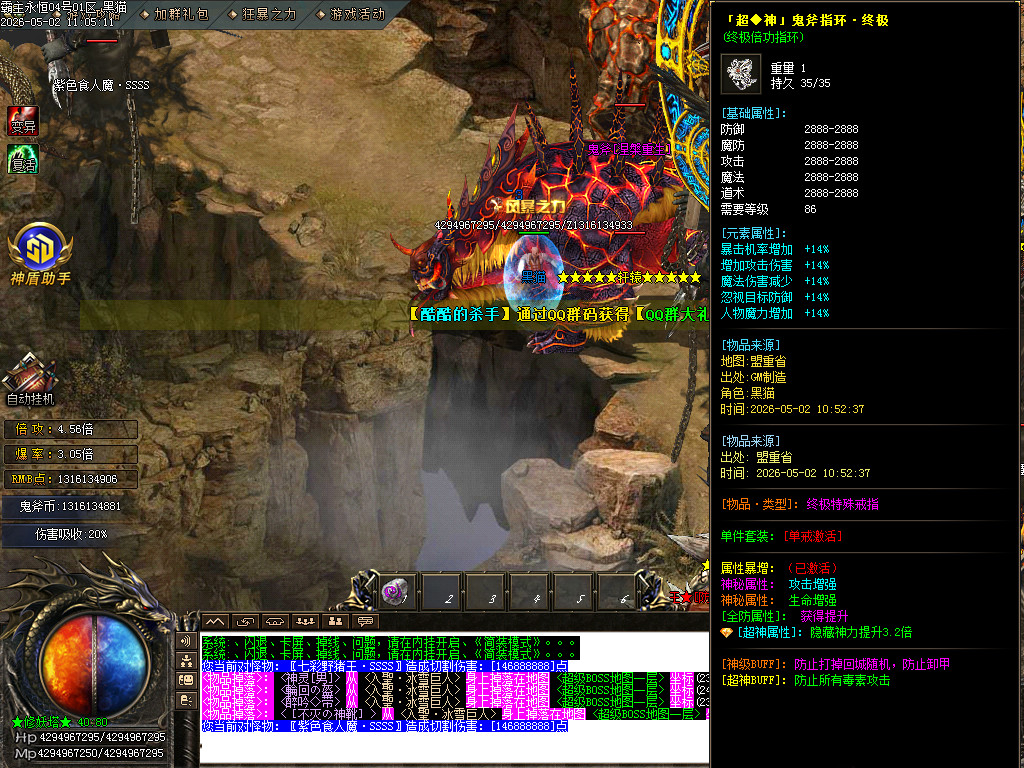Click the 属性暴增 (已激活) line

coord(780,568)
